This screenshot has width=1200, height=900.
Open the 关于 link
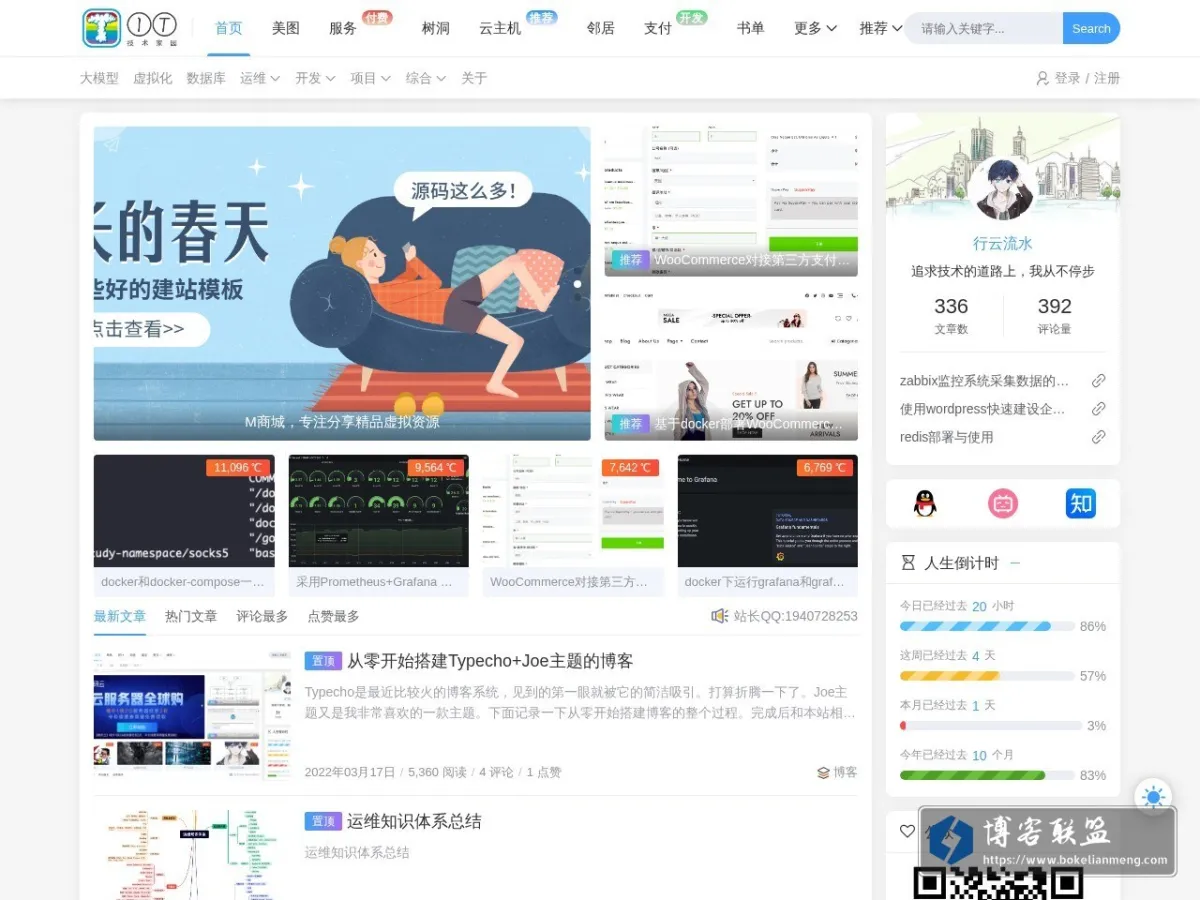click(x=474, y=78)
